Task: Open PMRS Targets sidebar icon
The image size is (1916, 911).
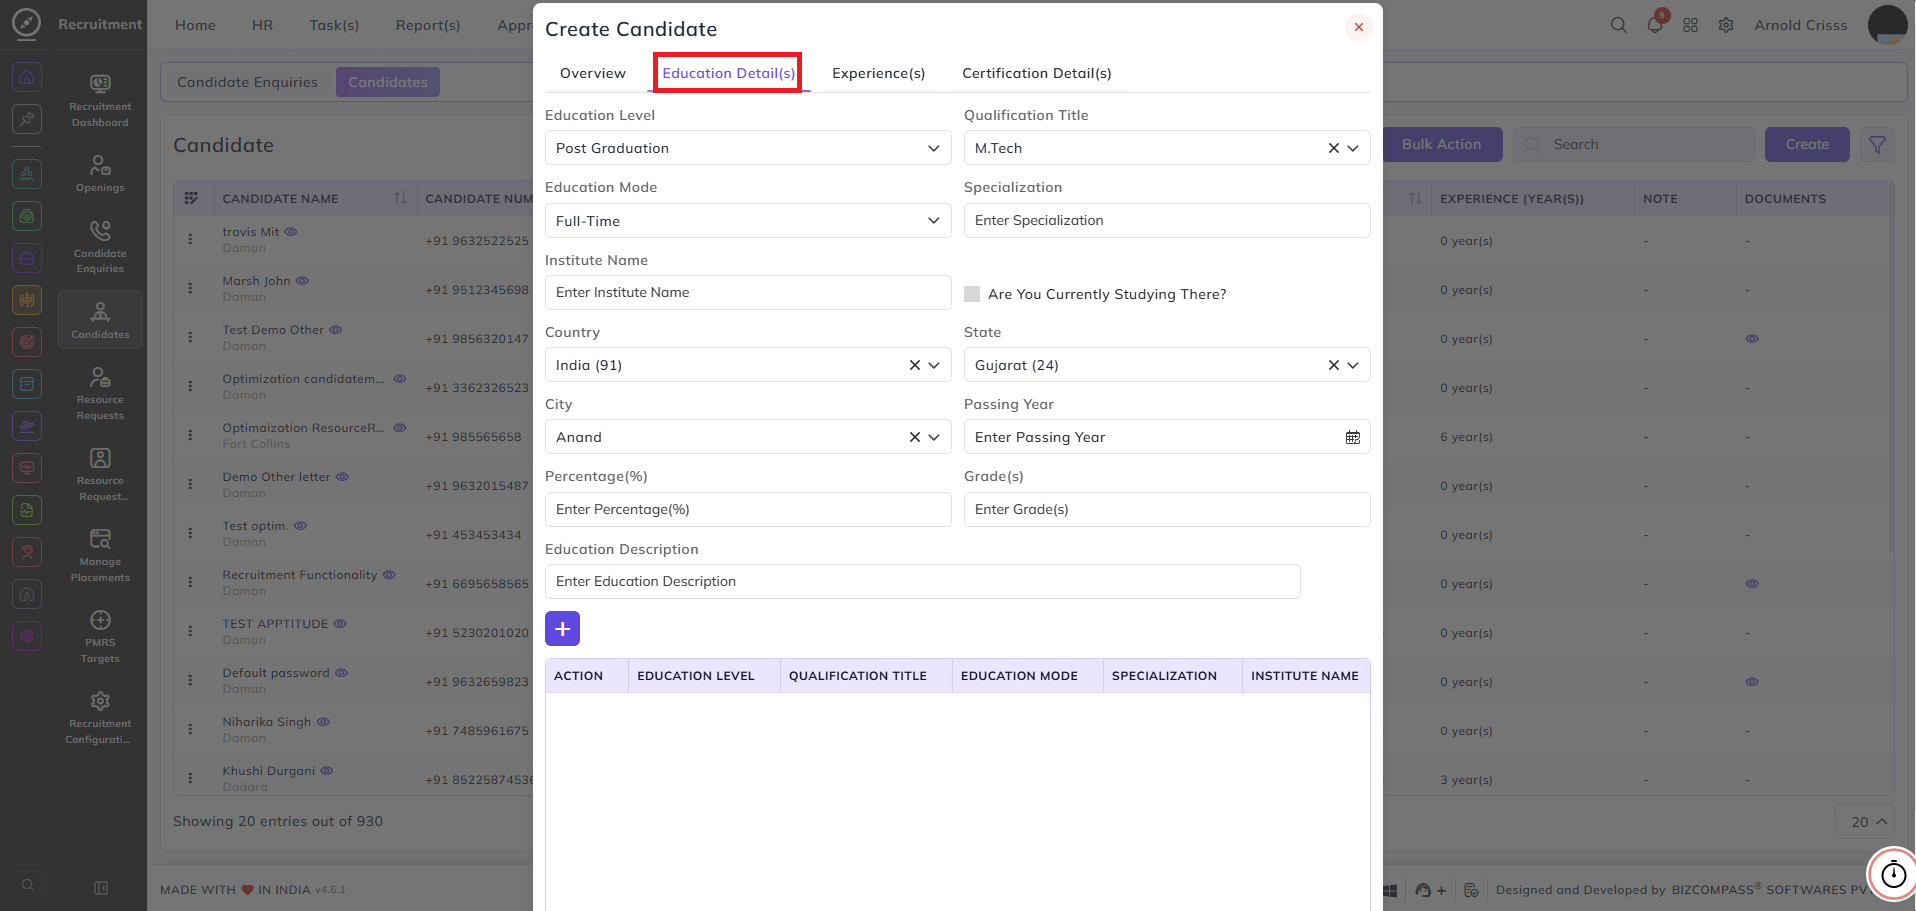Action: click(x=100, y=620)
